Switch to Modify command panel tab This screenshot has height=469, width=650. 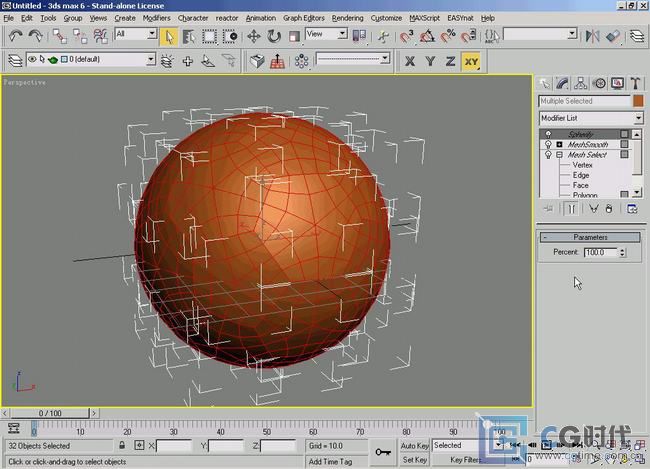(x=563, y=84)
